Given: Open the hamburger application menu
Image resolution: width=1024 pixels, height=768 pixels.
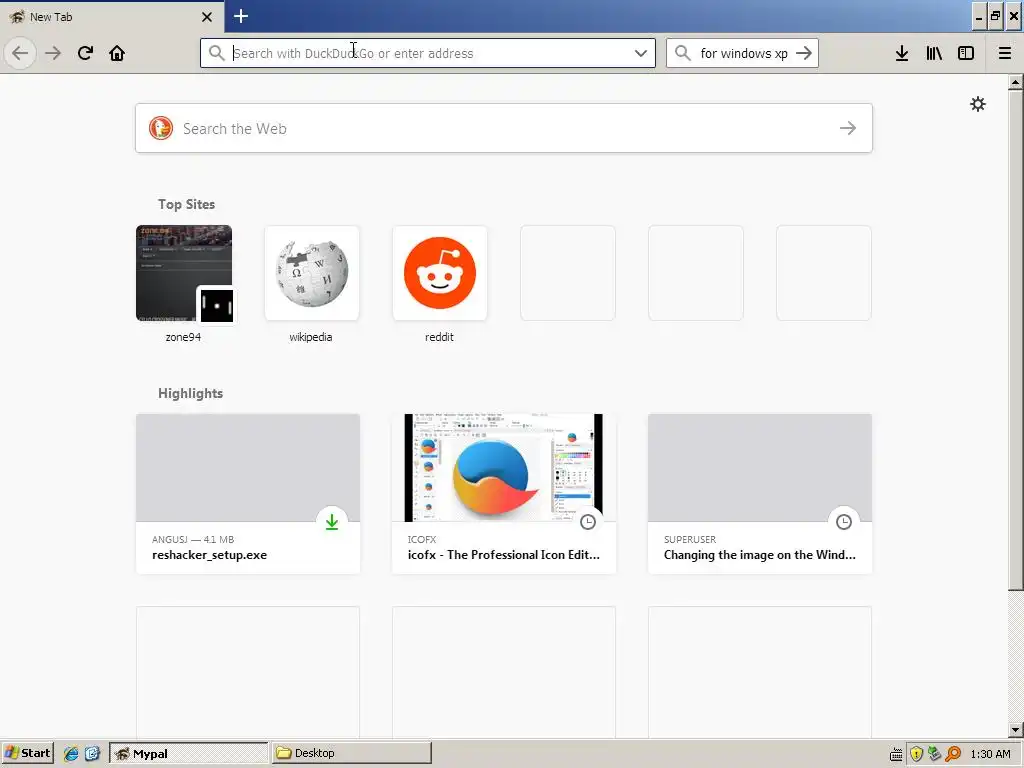Looking at the screenshot, I should click(1005, 53).
